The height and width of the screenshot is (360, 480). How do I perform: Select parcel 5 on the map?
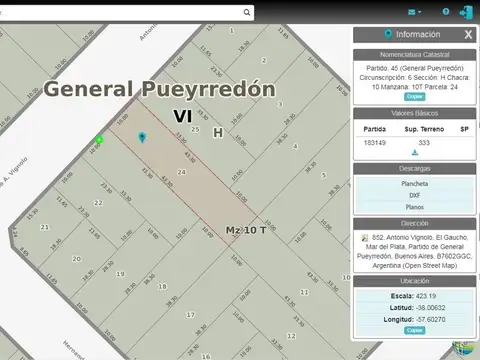coord(324,175)
